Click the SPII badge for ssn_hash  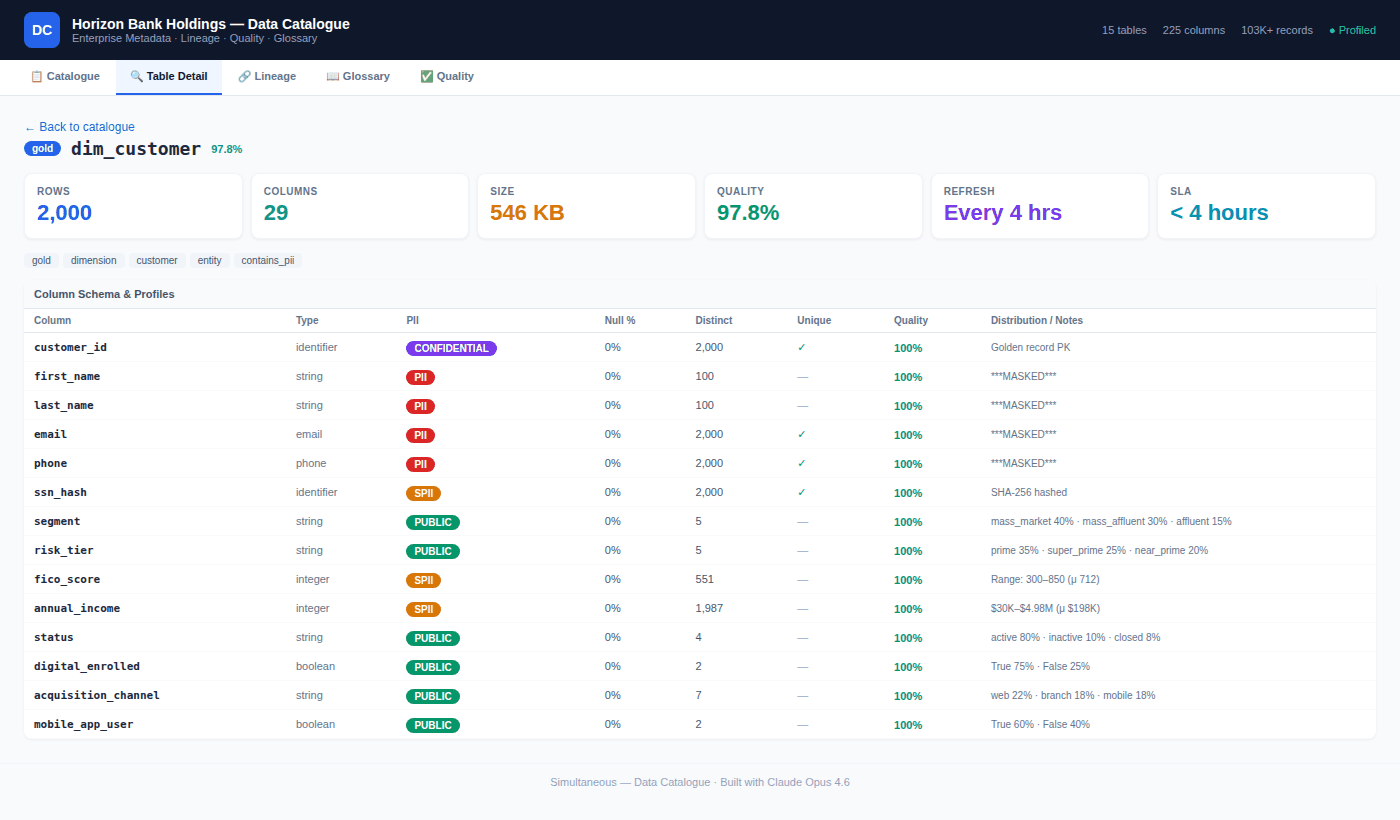click(423, 493)
